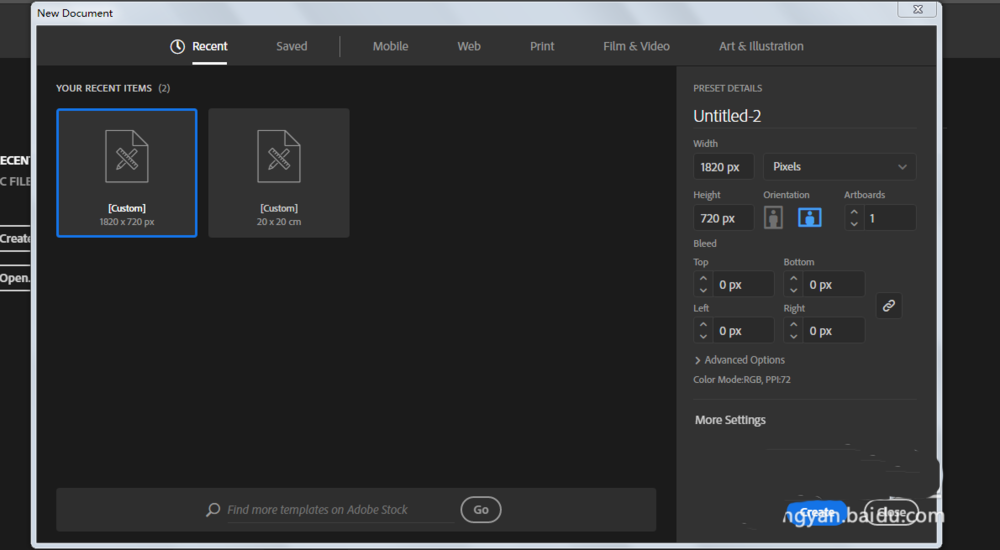Click the Recent clock icon
Image resolution: width=1000 pixels, height=550 pixels.
(x=177, y=46)
